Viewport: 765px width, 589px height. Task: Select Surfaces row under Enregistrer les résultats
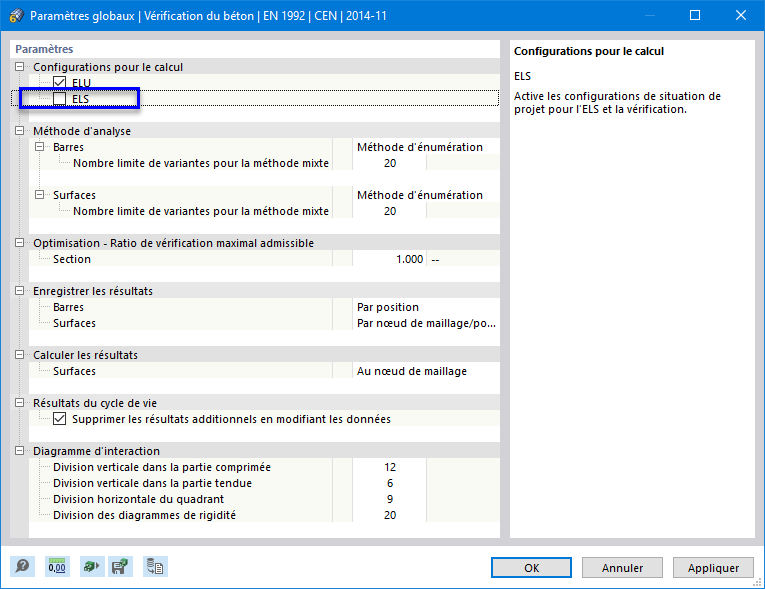74,323
